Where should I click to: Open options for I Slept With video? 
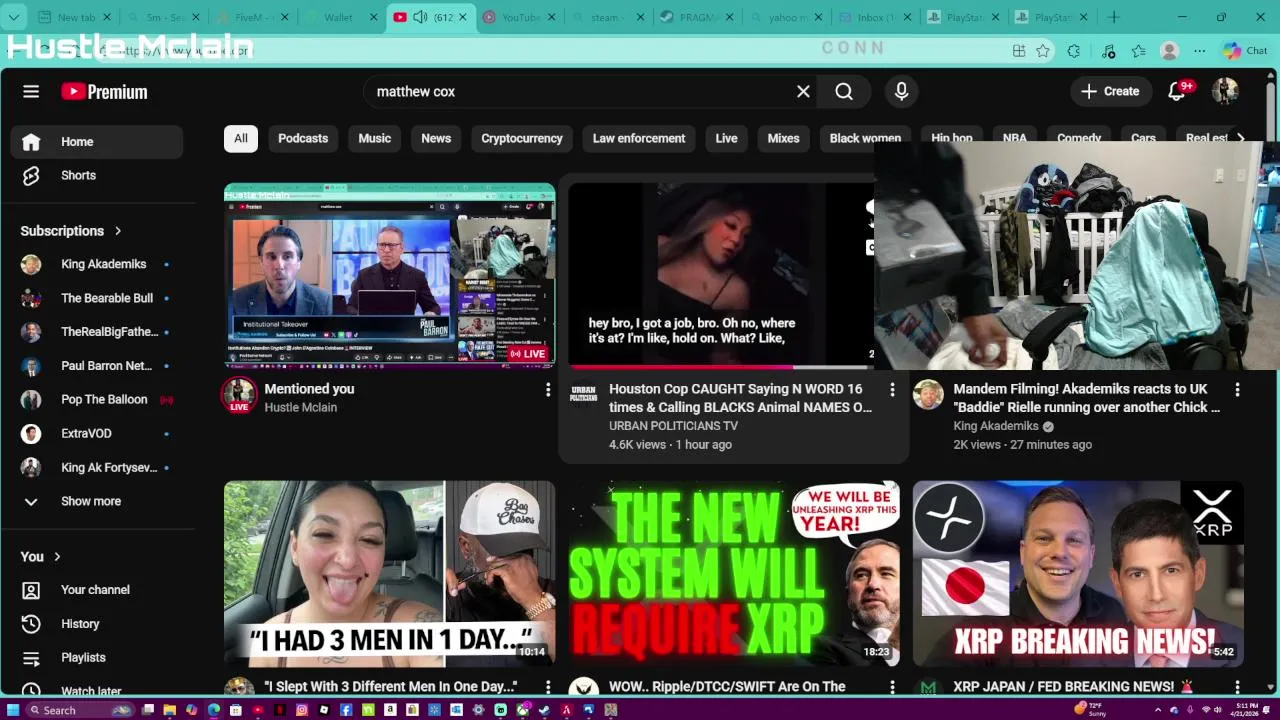click(547, 687)
